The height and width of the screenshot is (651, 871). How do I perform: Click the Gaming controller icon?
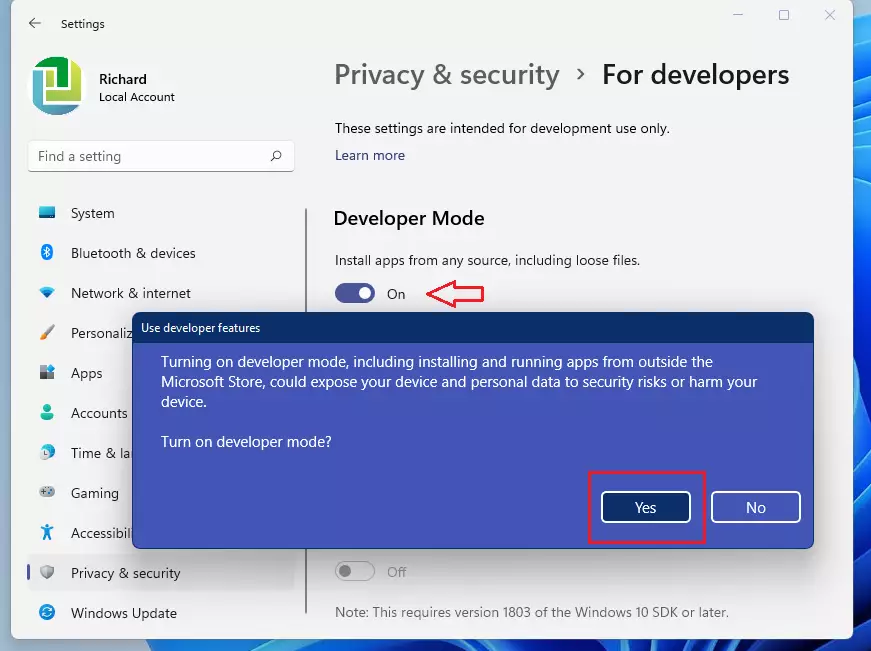coord(47,492)
